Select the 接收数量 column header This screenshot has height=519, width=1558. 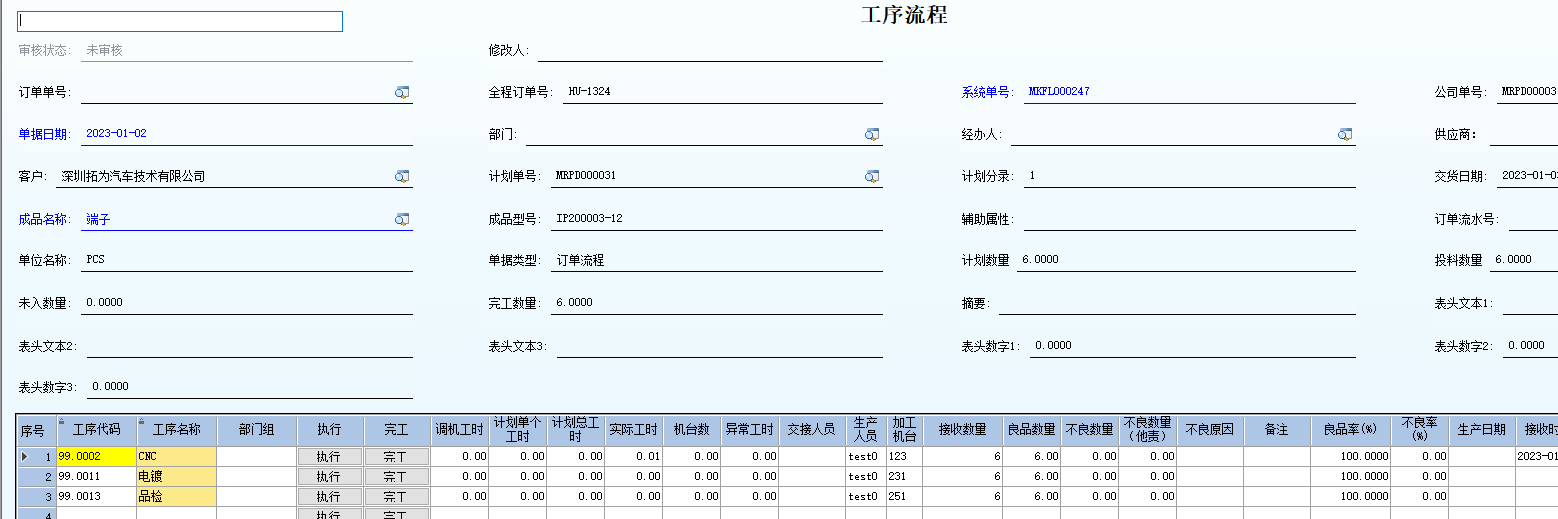click(962, 430)
